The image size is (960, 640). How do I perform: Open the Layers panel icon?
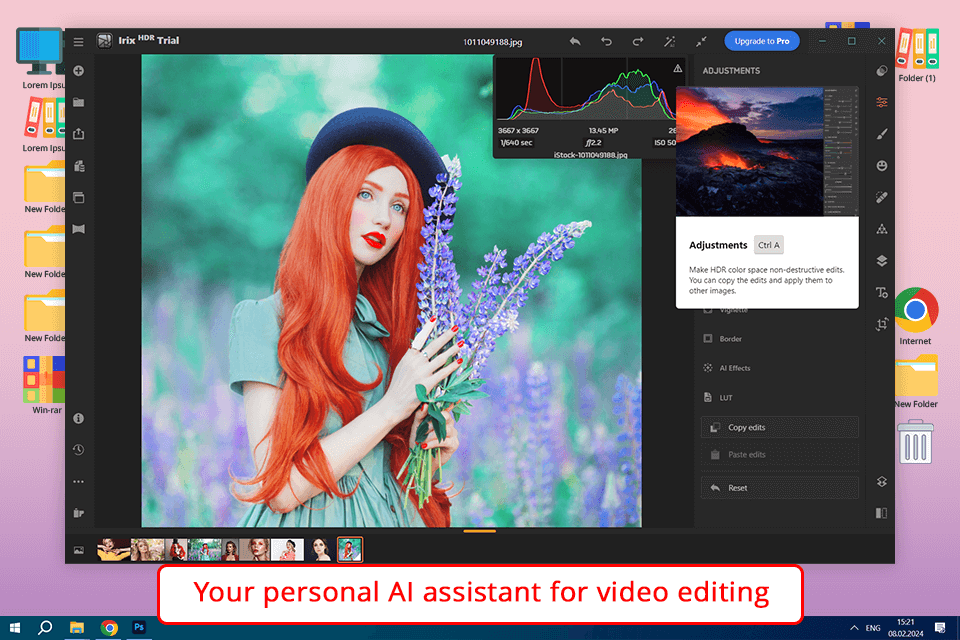881,260
